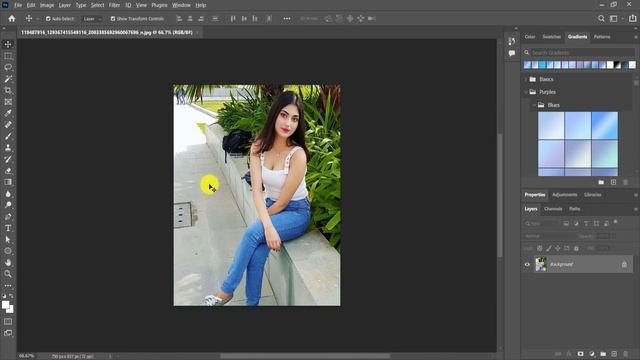Toggle the Lock transparent pixels icon
Screen dimensions: 640x360
(540, 248)
